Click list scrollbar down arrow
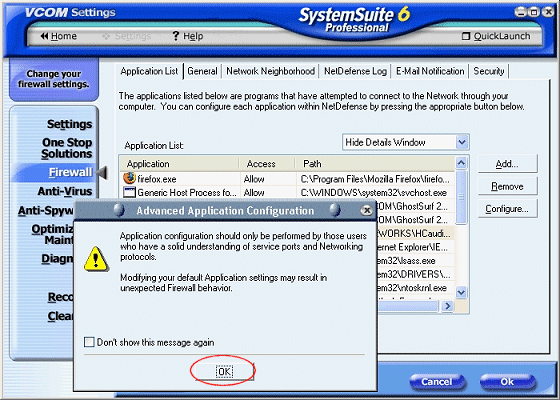 click(461, 292)
